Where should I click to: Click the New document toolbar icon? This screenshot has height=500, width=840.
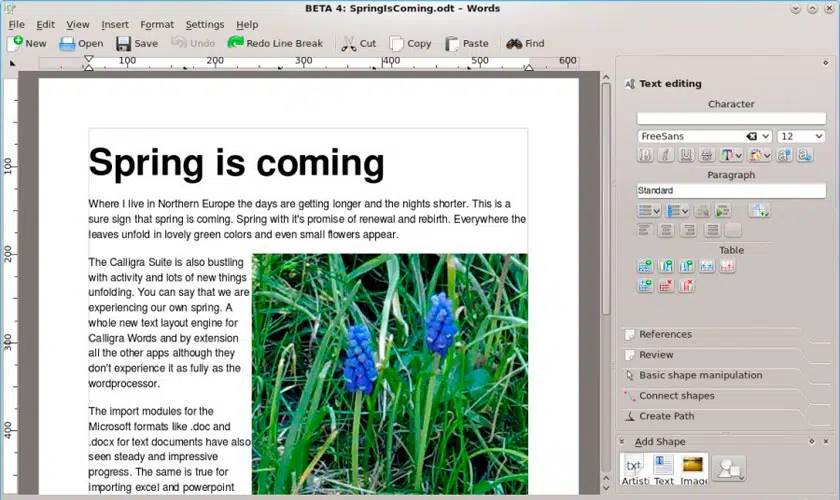click(x=15, y=43)
